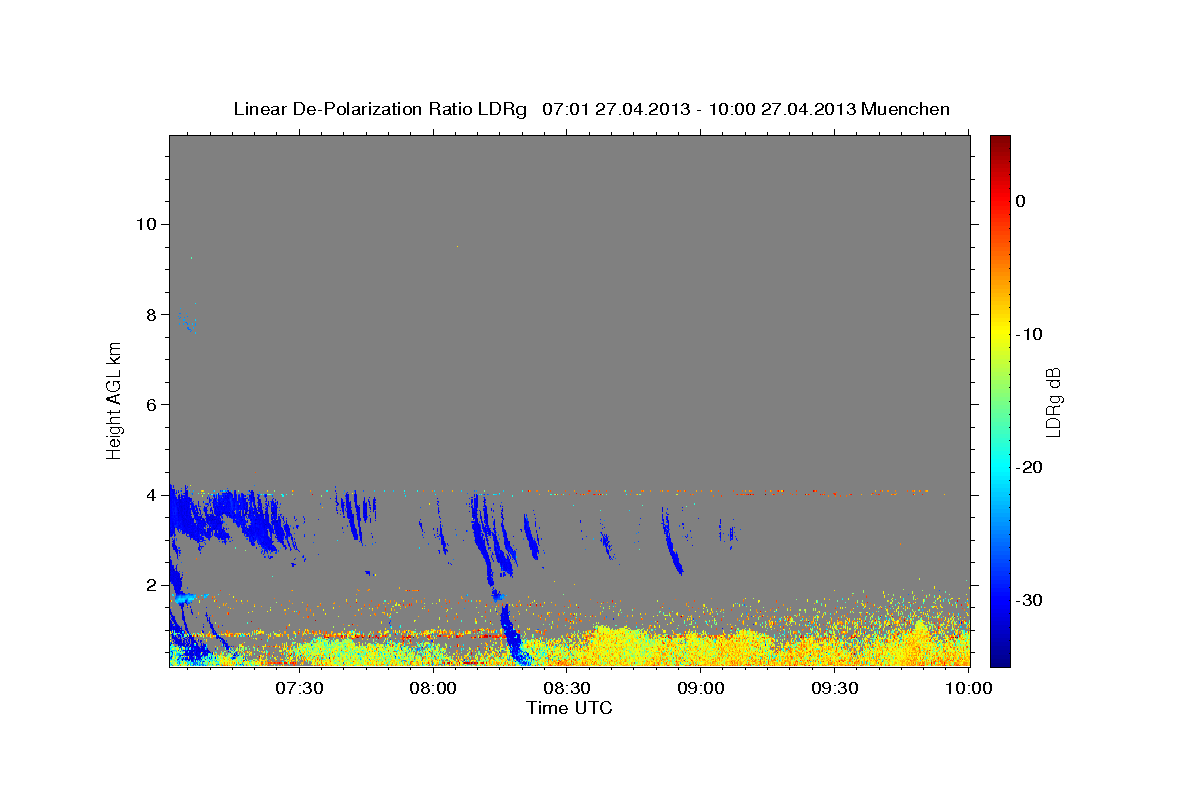Click the start date '07:01 27.04.2013' in title
Image resolution: width=1200 pixels, height=800 pixels.
616,109
